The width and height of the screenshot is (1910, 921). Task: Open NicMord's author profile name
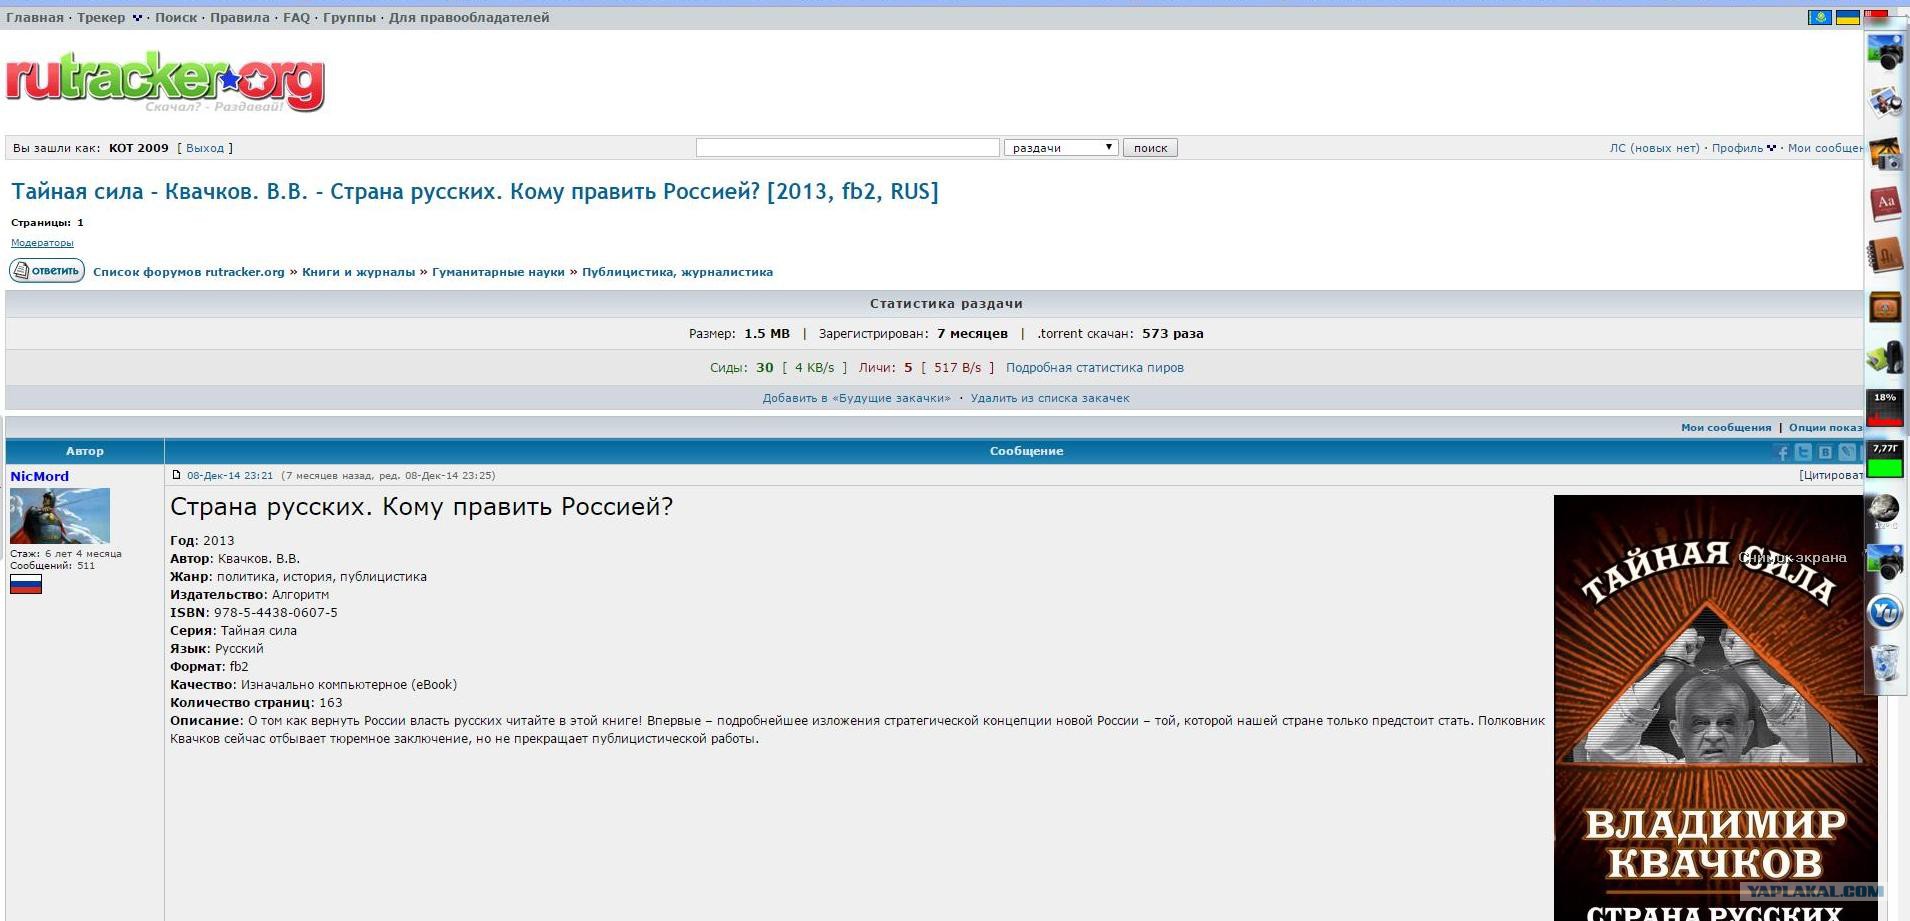click(40, 476)
